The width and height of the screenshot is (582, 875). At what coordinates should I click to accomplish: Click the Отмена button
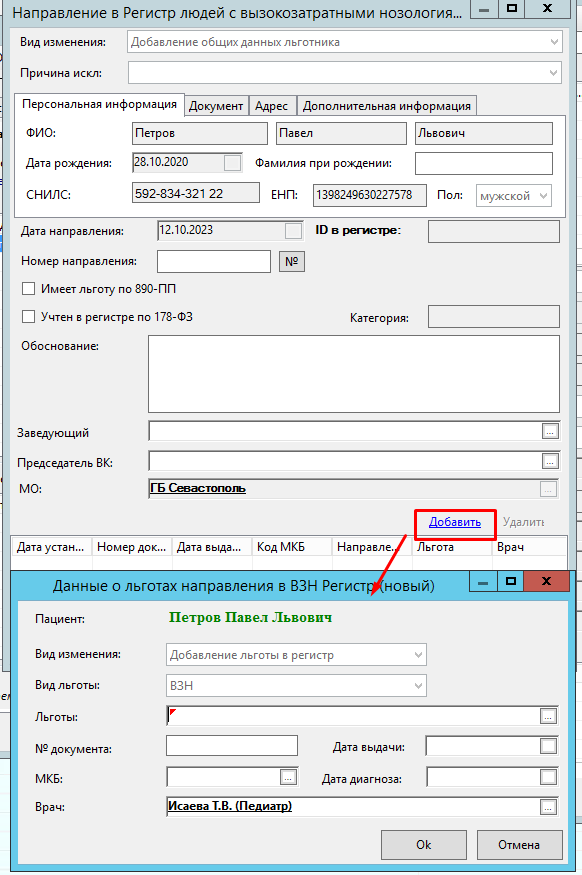pos(519,845)
